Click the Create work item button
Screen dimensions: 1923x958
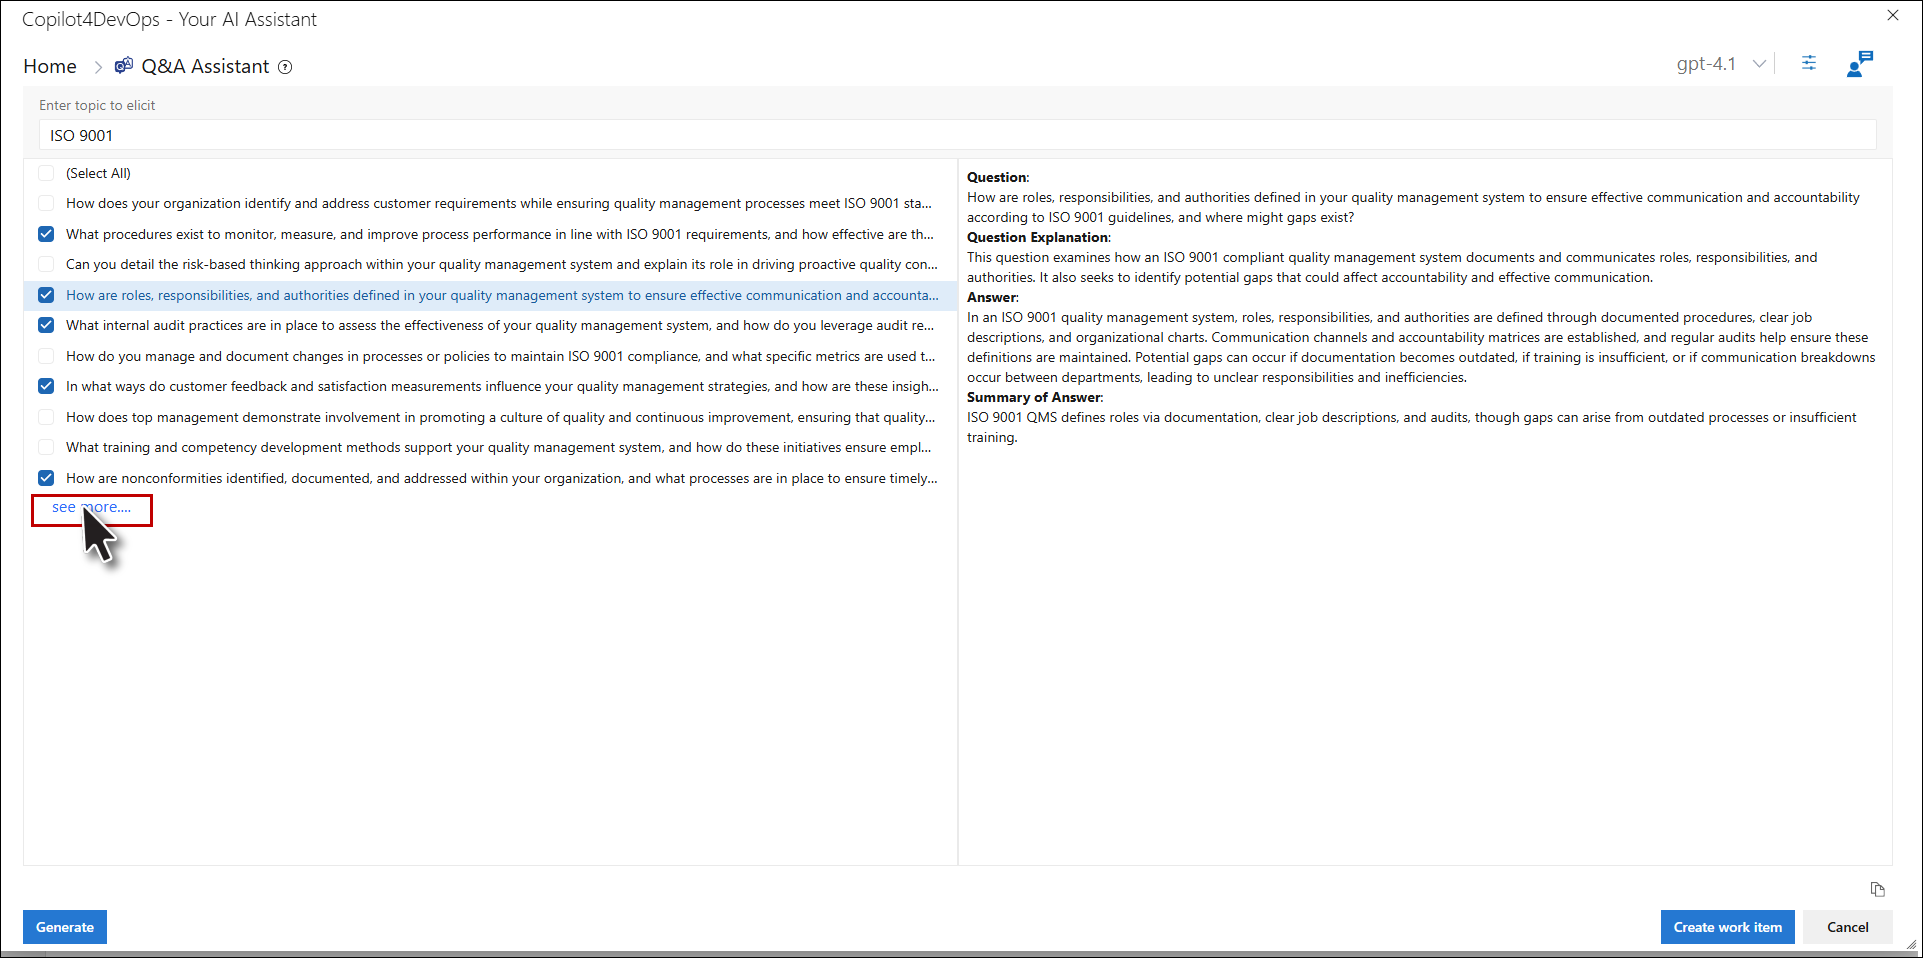tap(1727, 927)
